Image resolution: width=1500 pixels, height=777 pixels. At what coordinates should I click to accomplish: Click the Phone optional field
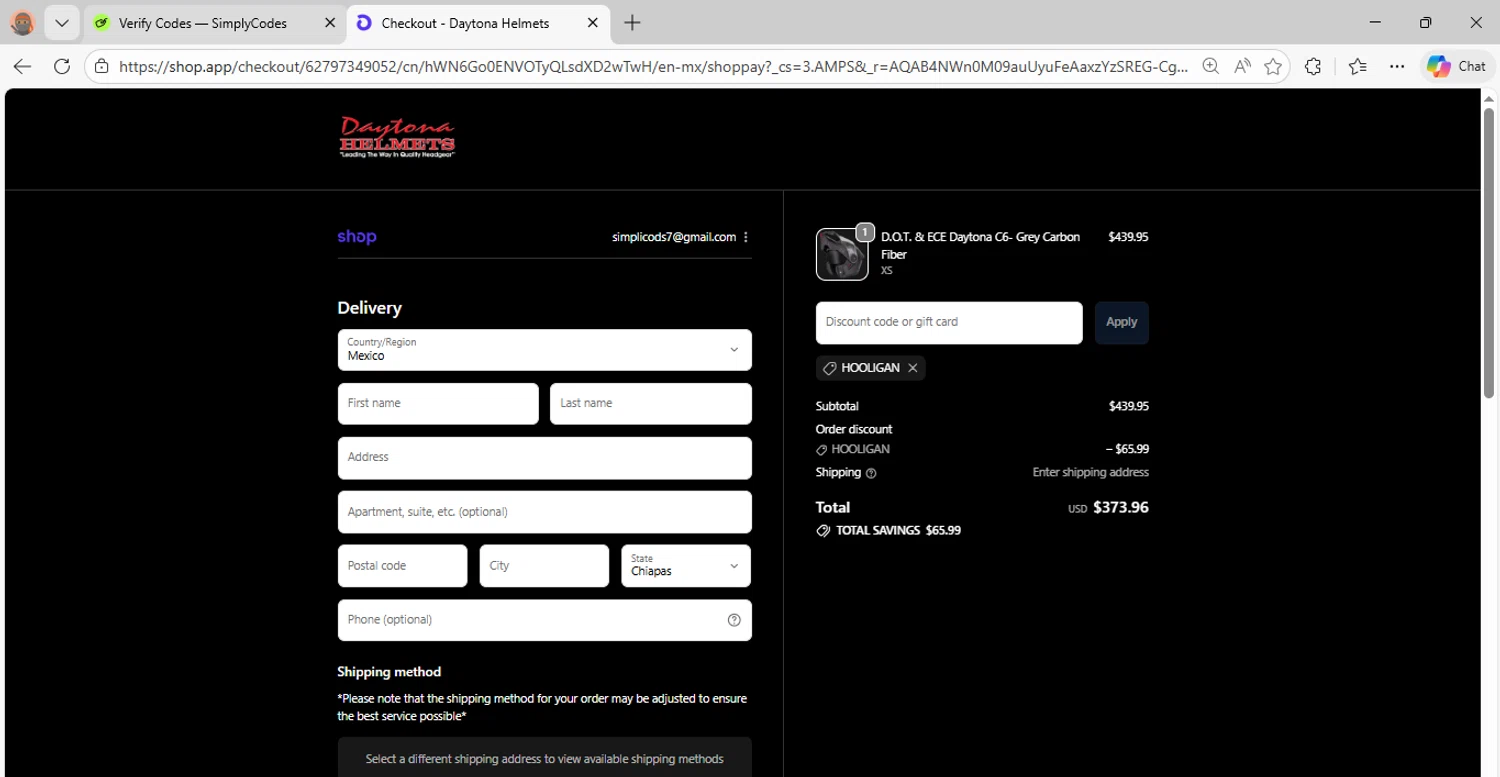pos(544,620)
